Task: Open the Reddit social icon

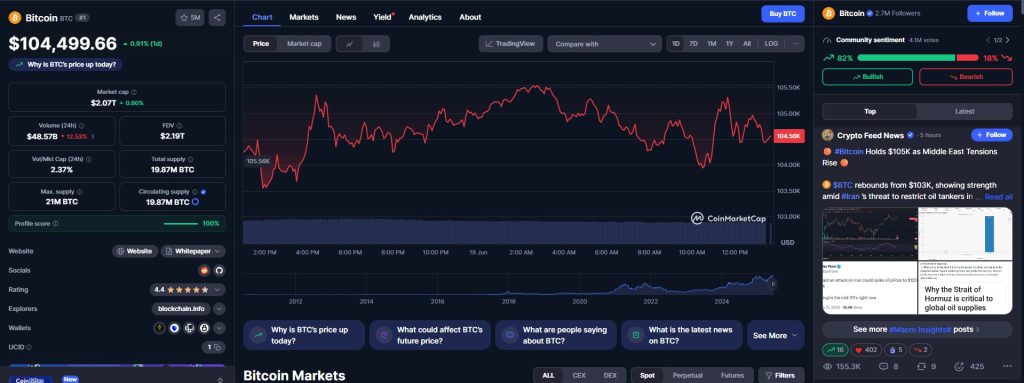Action: 204,270
